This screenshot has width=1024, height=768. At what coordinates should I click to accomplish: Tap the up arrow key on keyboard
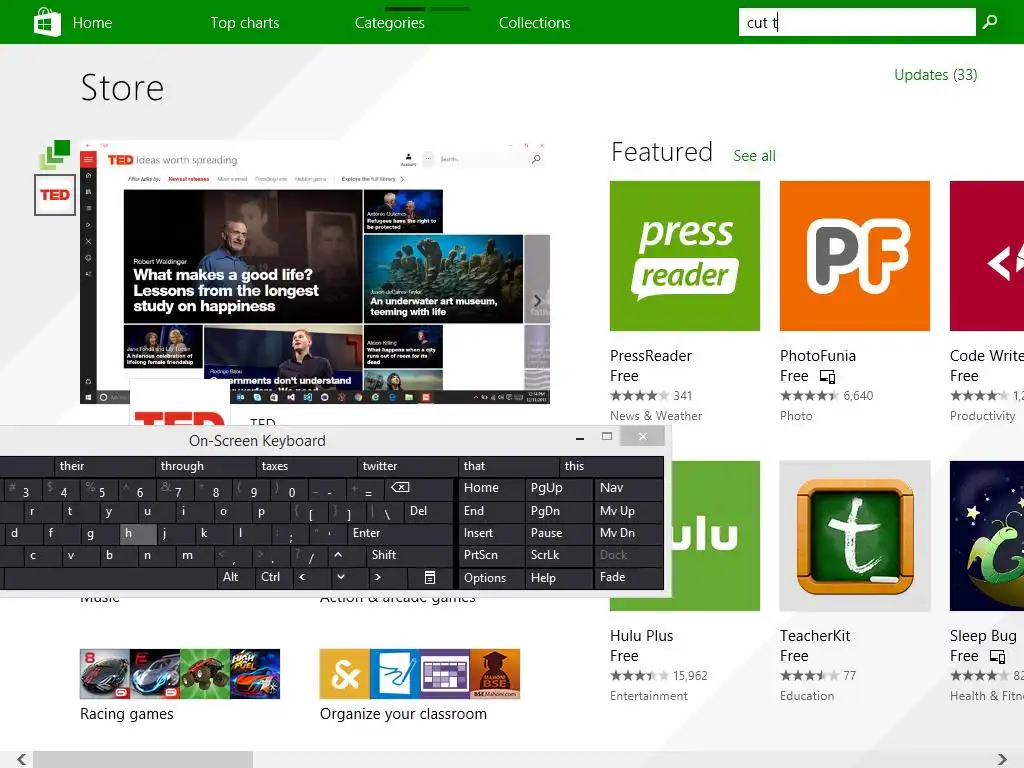coord(338,555)
